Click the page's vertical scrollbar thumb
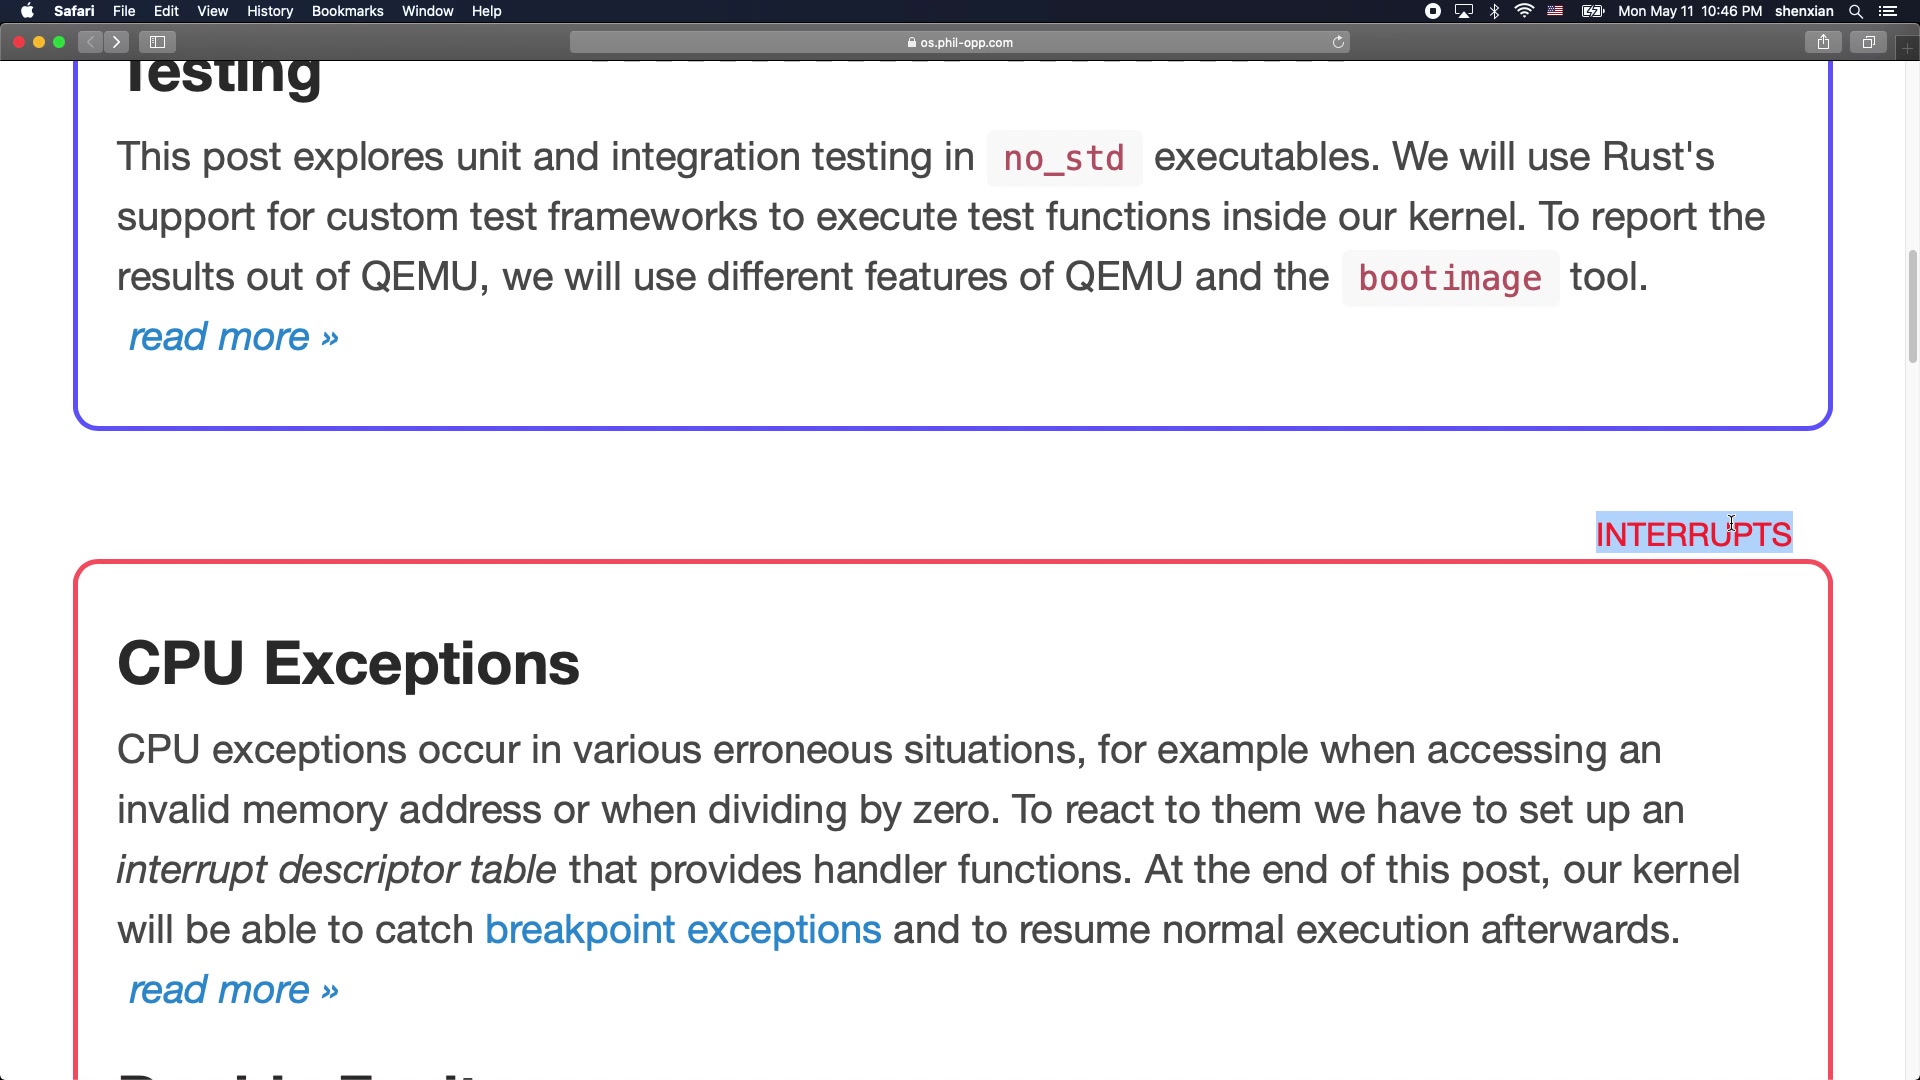This screenshot has height=1080, width=1920. (x=1912, y=305)
